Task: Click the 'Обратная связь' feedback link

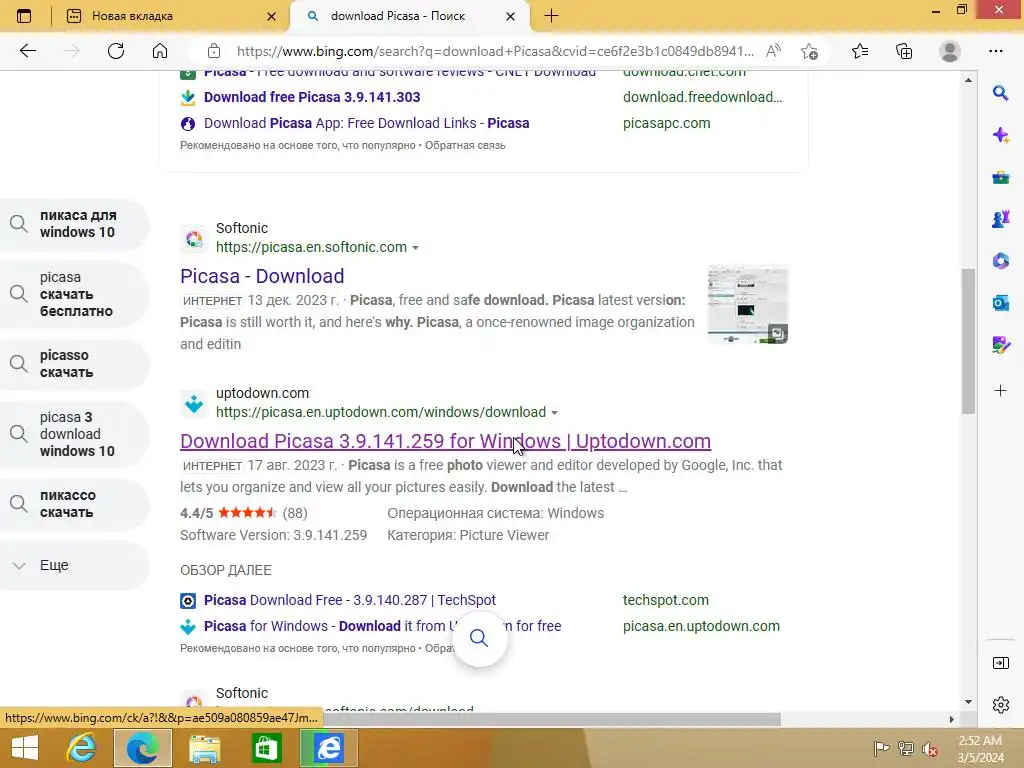Action: click(x=465, y=145)
